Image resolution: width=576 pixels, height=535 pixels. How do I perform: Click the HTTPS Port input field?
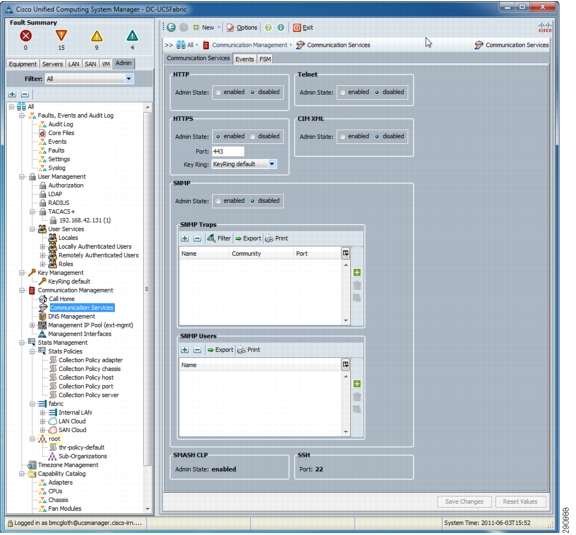pos(228,151)
